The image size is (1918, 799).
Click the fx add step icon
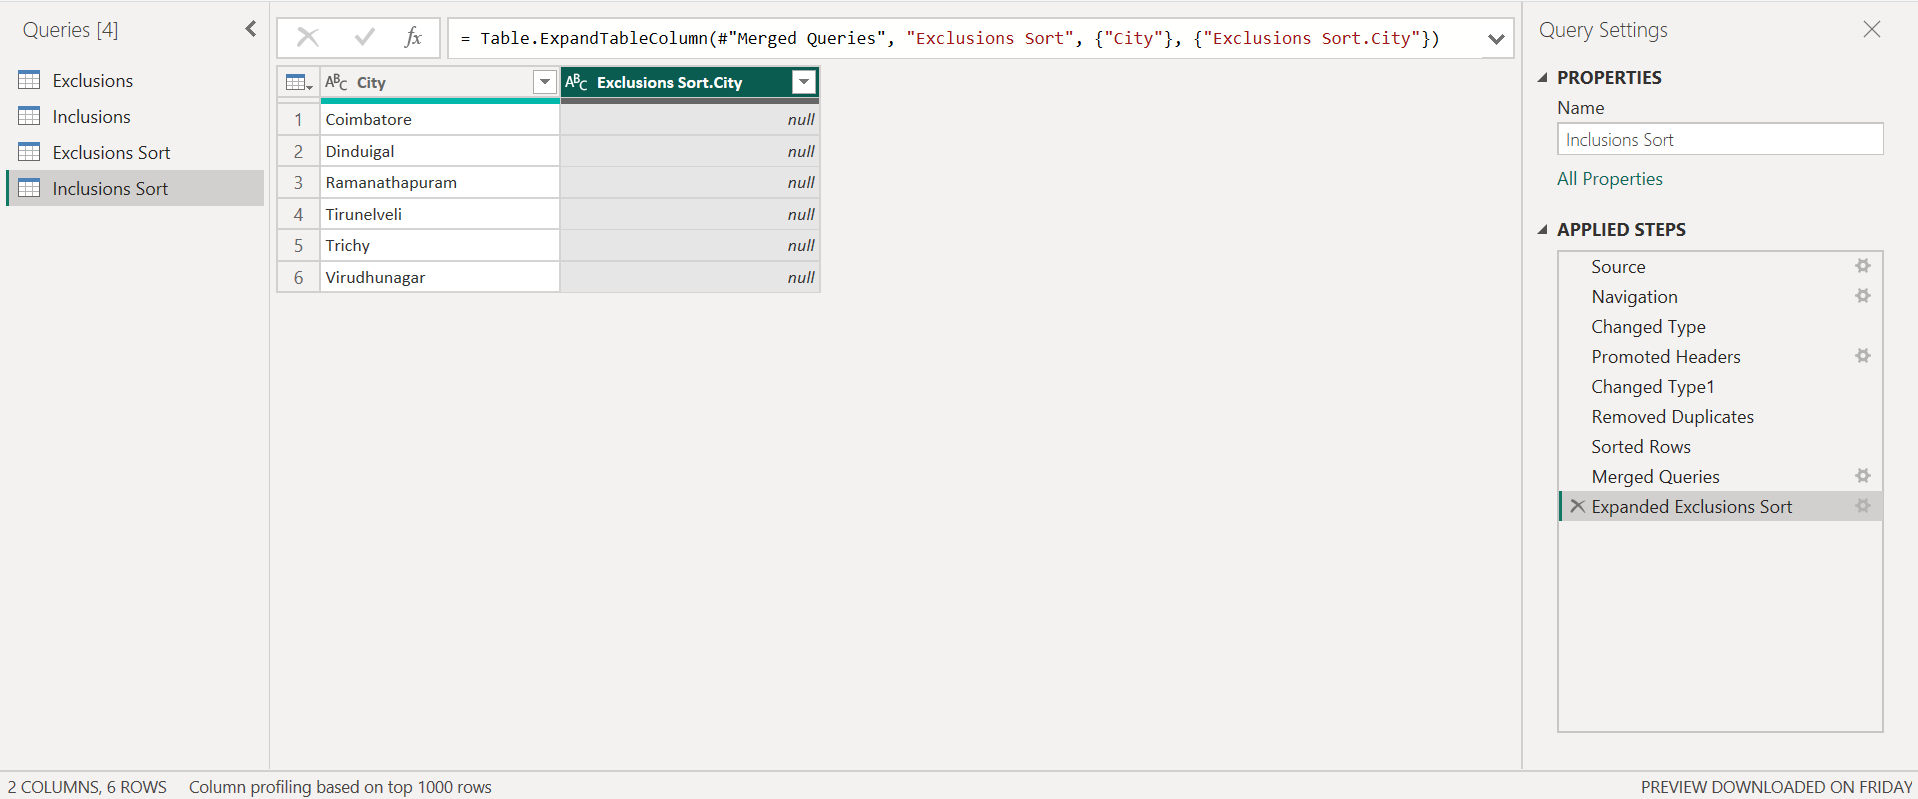click(x=413, y=38)
